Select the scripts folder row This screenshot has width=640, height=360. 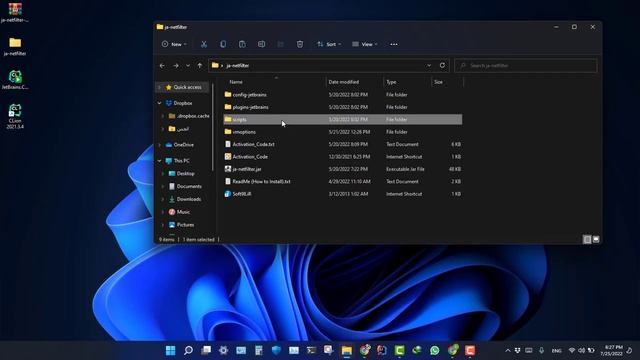click(x=342, y=120)
